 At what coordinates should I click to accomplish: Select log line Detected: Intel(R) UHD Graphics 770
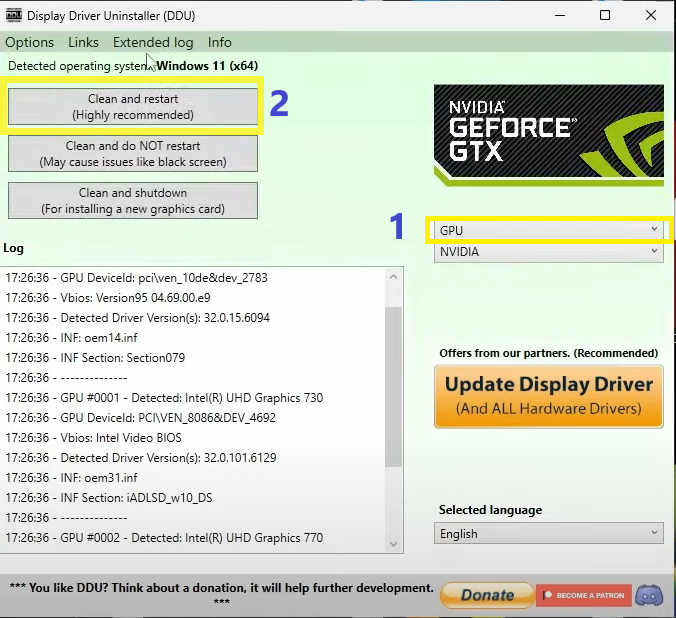(x=164, y=538)
